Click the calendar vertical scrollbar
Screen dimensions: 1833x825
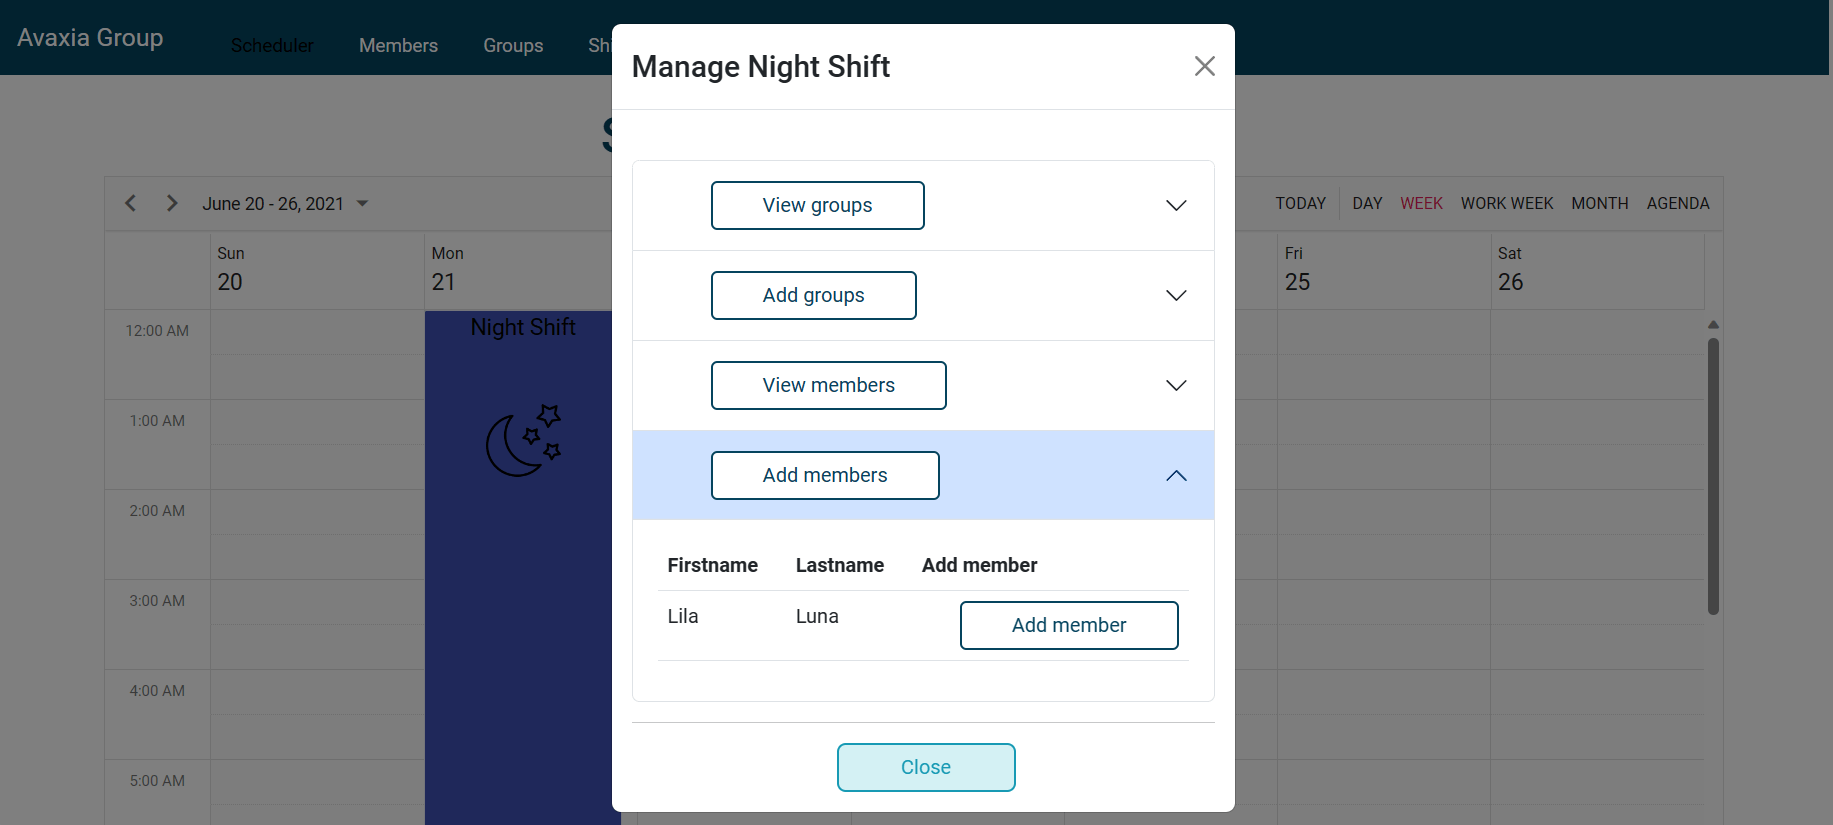[1713, 470]
